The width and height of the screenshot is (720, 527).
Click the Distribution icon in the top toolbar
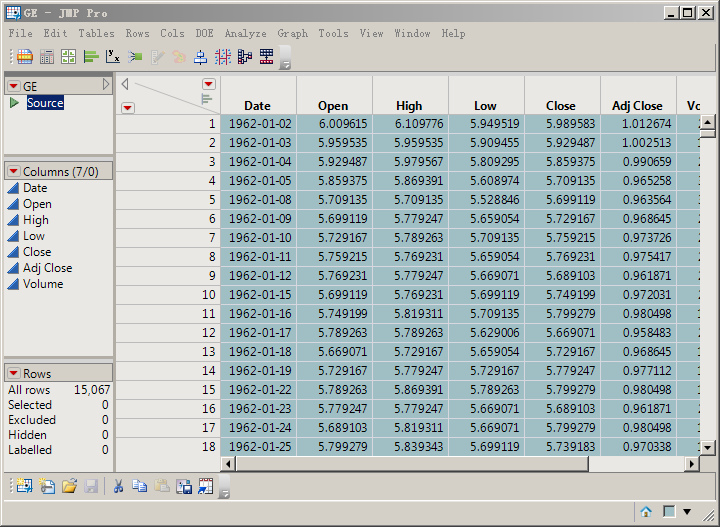coord(90,57)
